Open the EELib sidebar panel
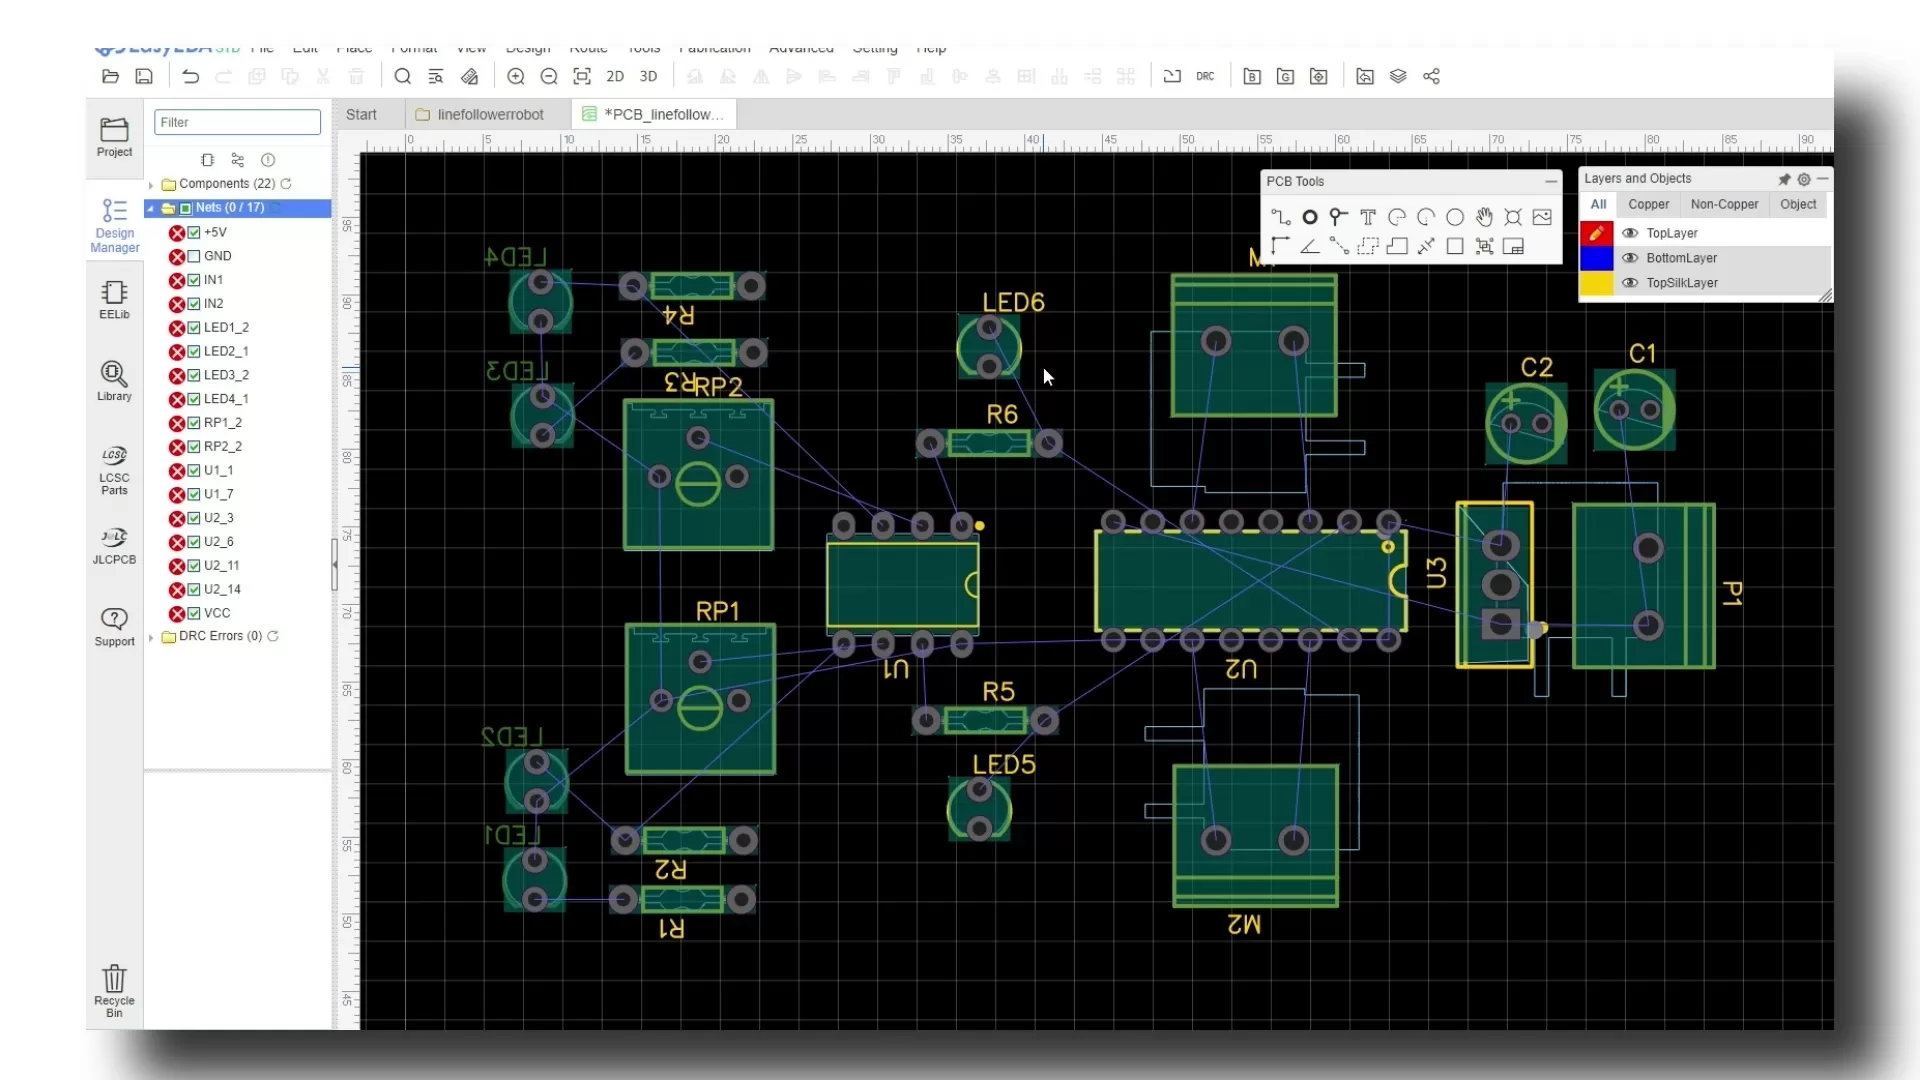Image resolution: width=1920 pixels, height=1080 pixels. click(x=114, y=299)
